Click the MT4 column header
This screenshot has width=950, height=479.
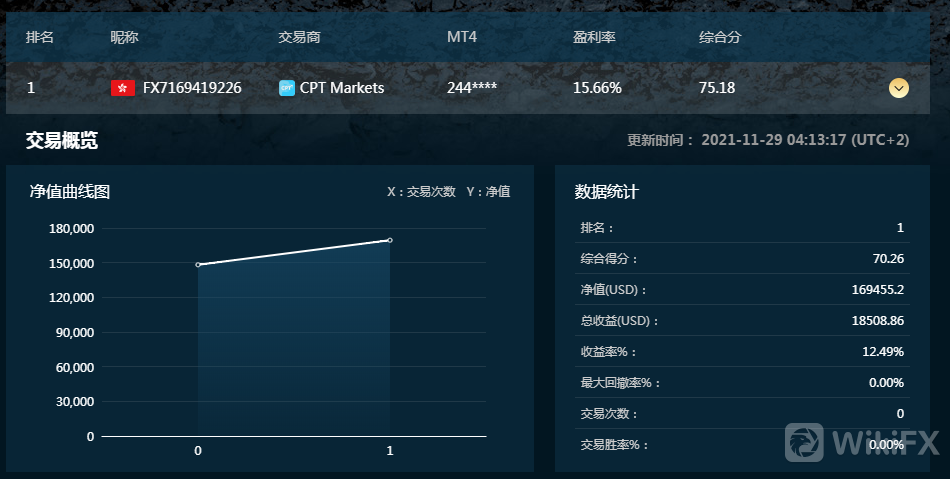click(x=462, y=37)
